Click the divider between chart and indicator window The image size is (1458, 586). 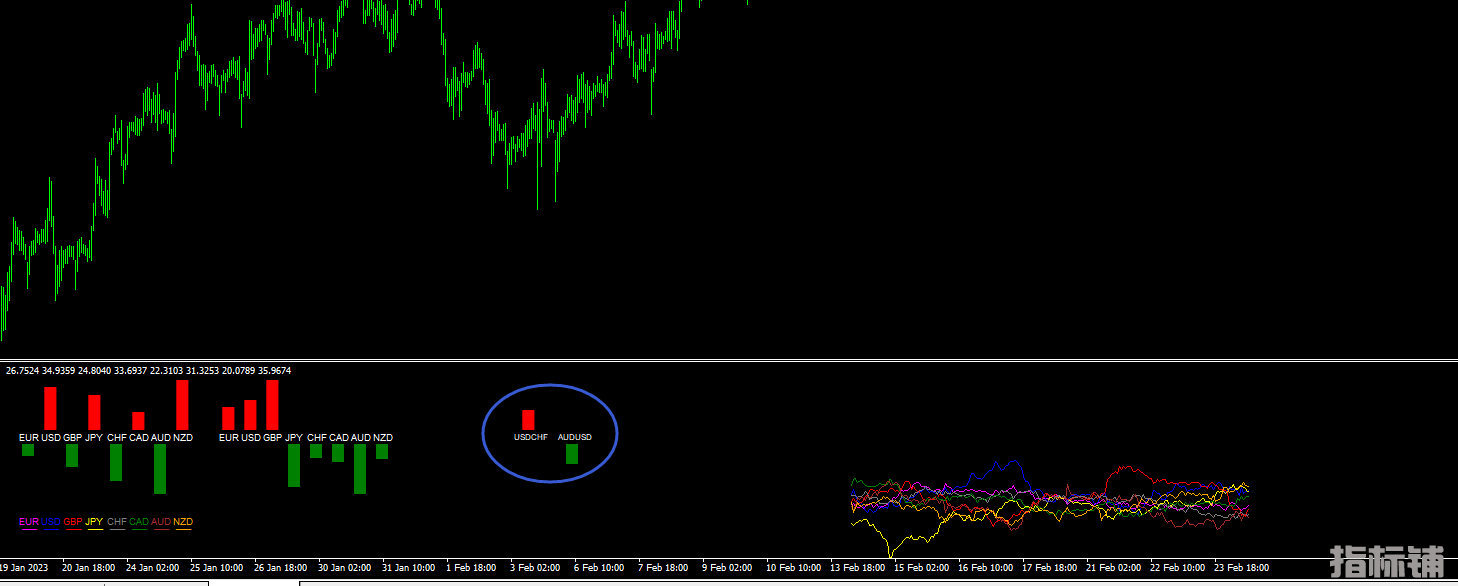click(x=729, y=359)
